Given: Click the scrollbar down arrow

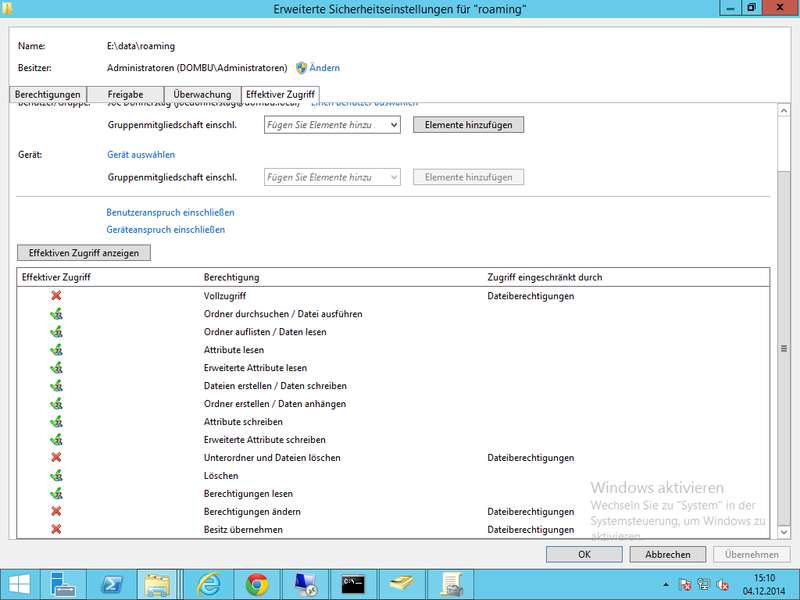Looking at the screenshot, I should 784,532.
